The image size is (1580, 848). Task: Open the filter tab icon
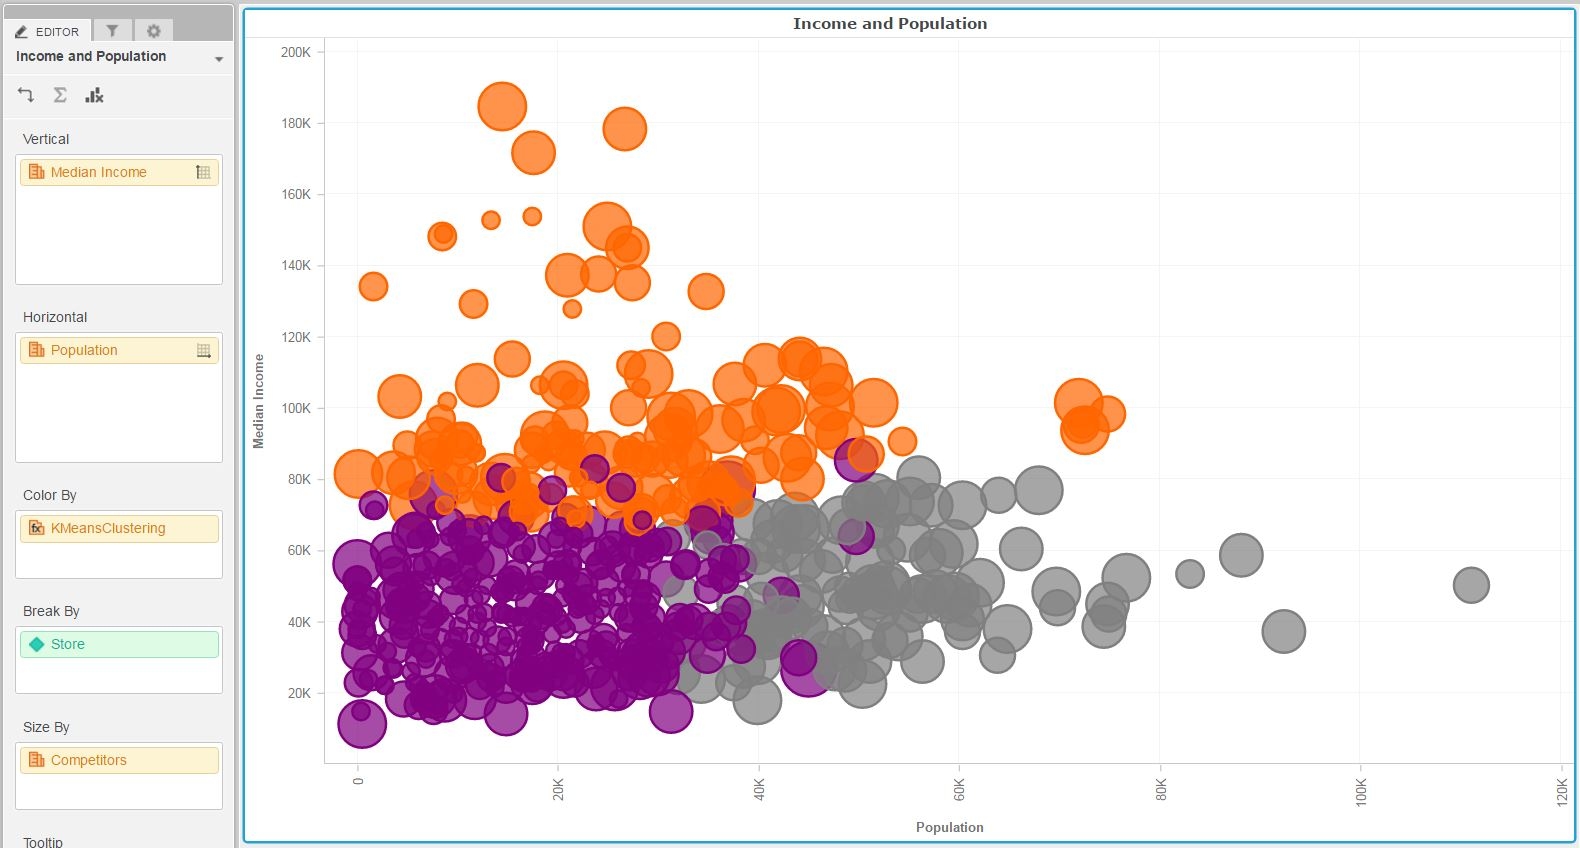(x=112, y=31)
